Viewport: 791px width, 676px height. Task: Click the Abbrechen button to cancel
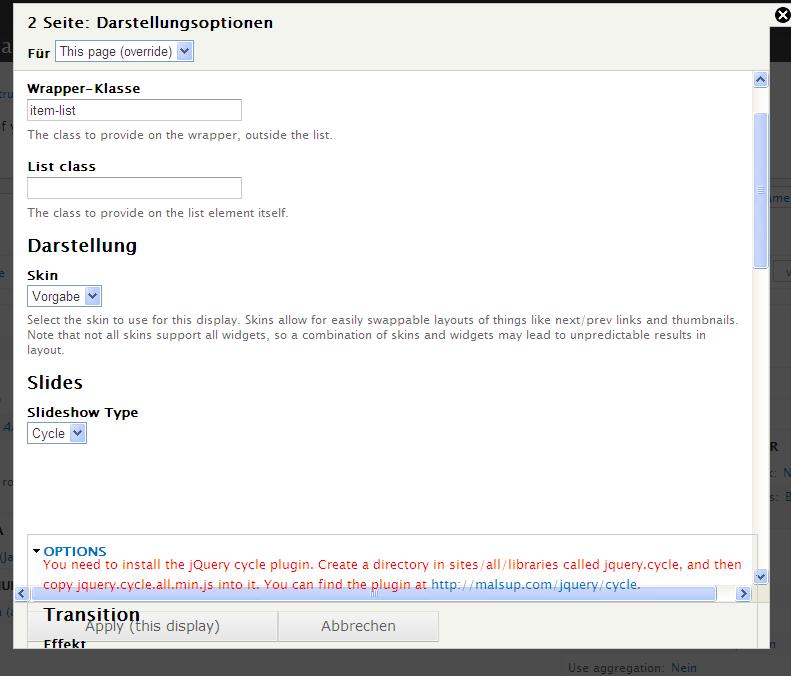point(358,626)
